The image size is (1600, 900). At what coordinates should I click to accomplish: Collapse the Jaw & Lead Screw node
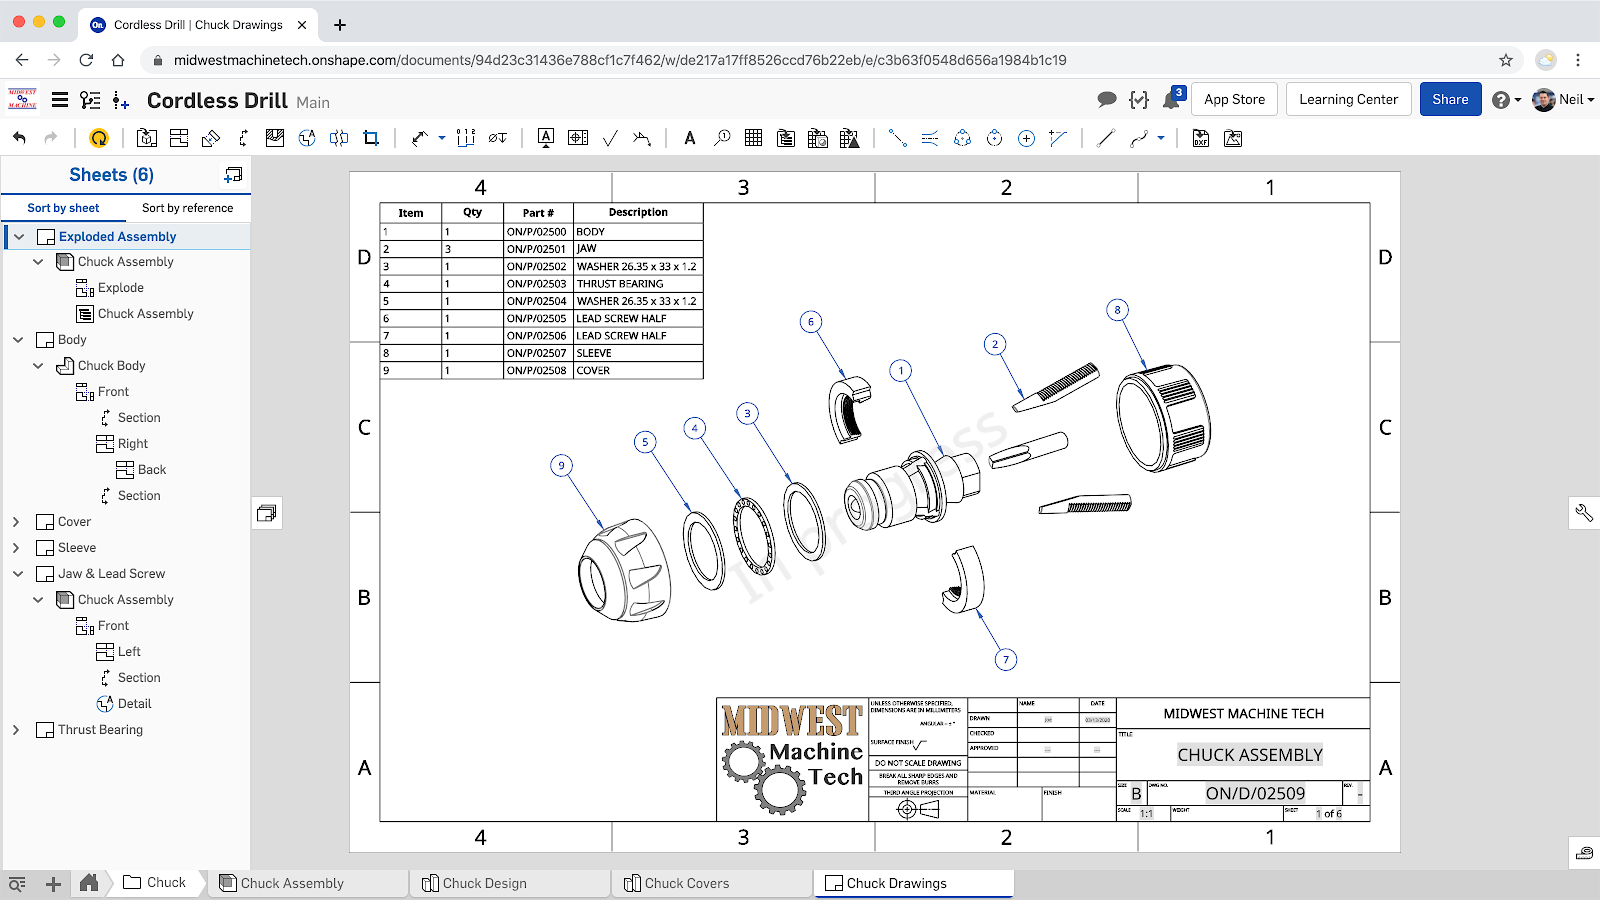(17, 573)
